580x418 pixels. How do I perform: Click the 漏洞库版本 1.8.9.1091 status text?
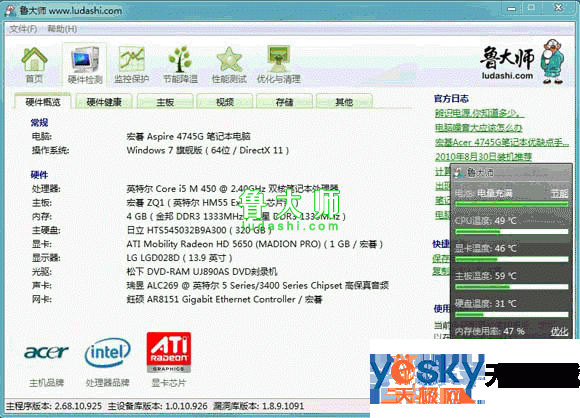point(259,406)
